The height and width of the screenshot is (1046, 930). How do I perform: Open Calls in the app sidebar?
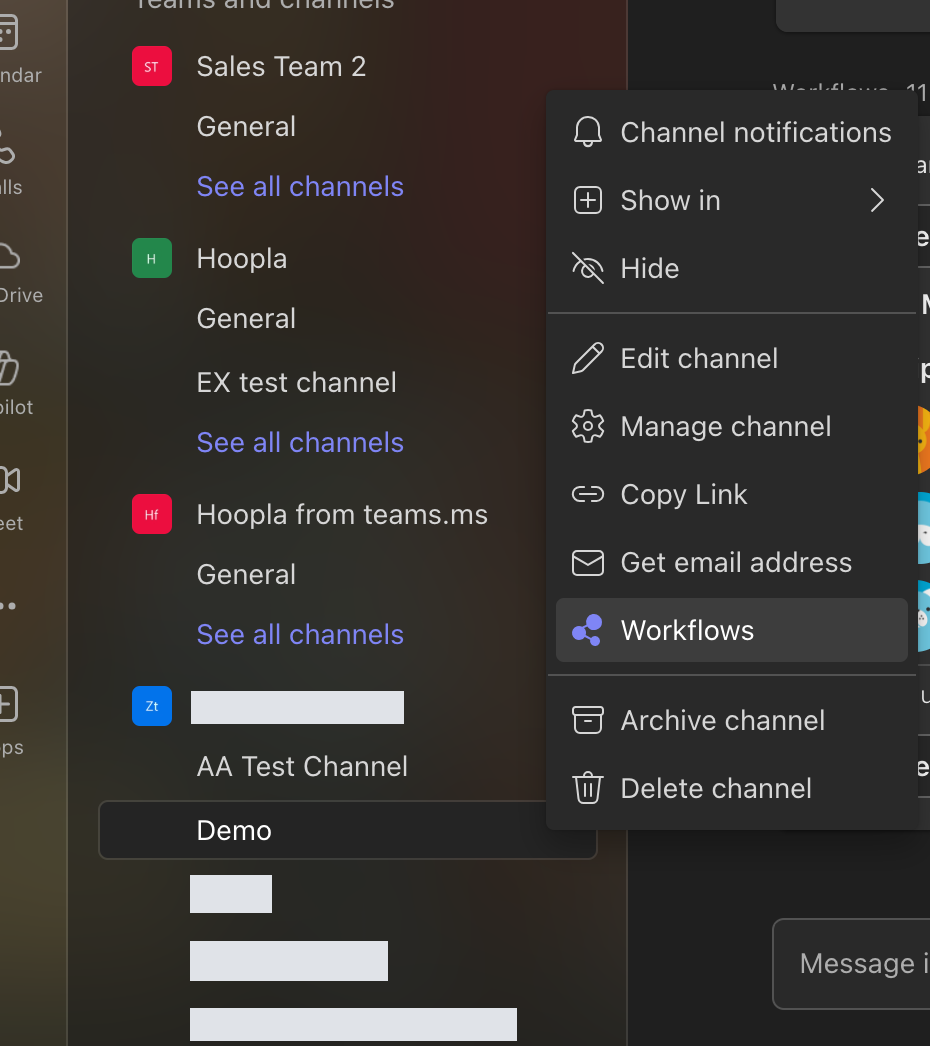[10, 161]
